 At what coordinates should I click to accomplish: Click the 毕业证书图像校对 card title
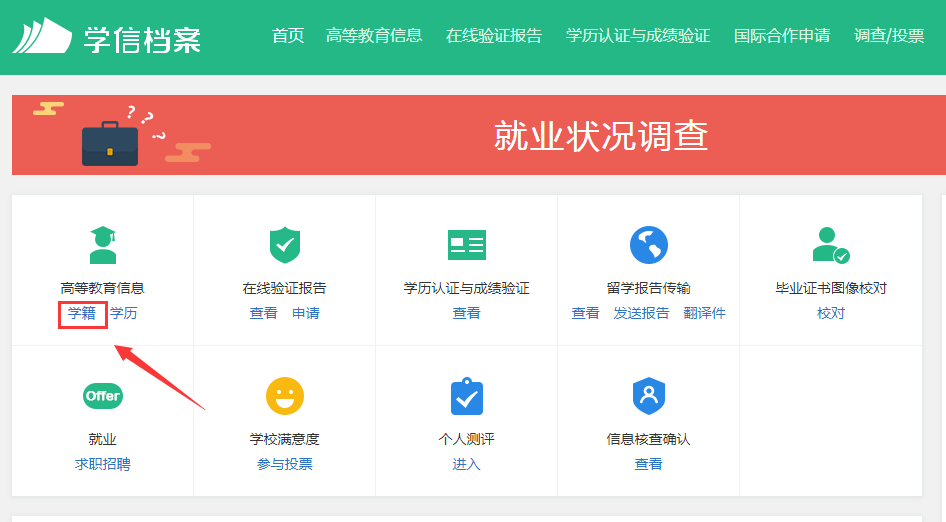(x=831, y=288)
